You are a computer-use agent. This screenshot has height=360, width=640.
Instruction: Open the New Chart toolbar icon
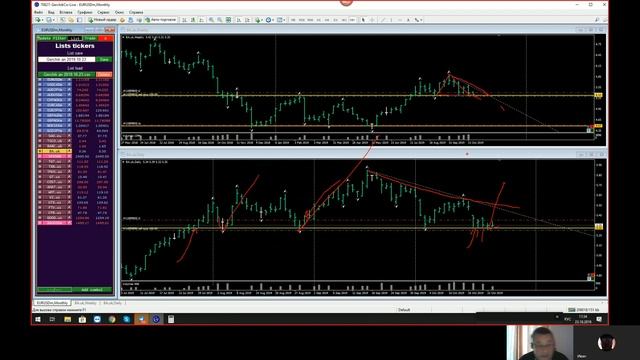point(38,20)
